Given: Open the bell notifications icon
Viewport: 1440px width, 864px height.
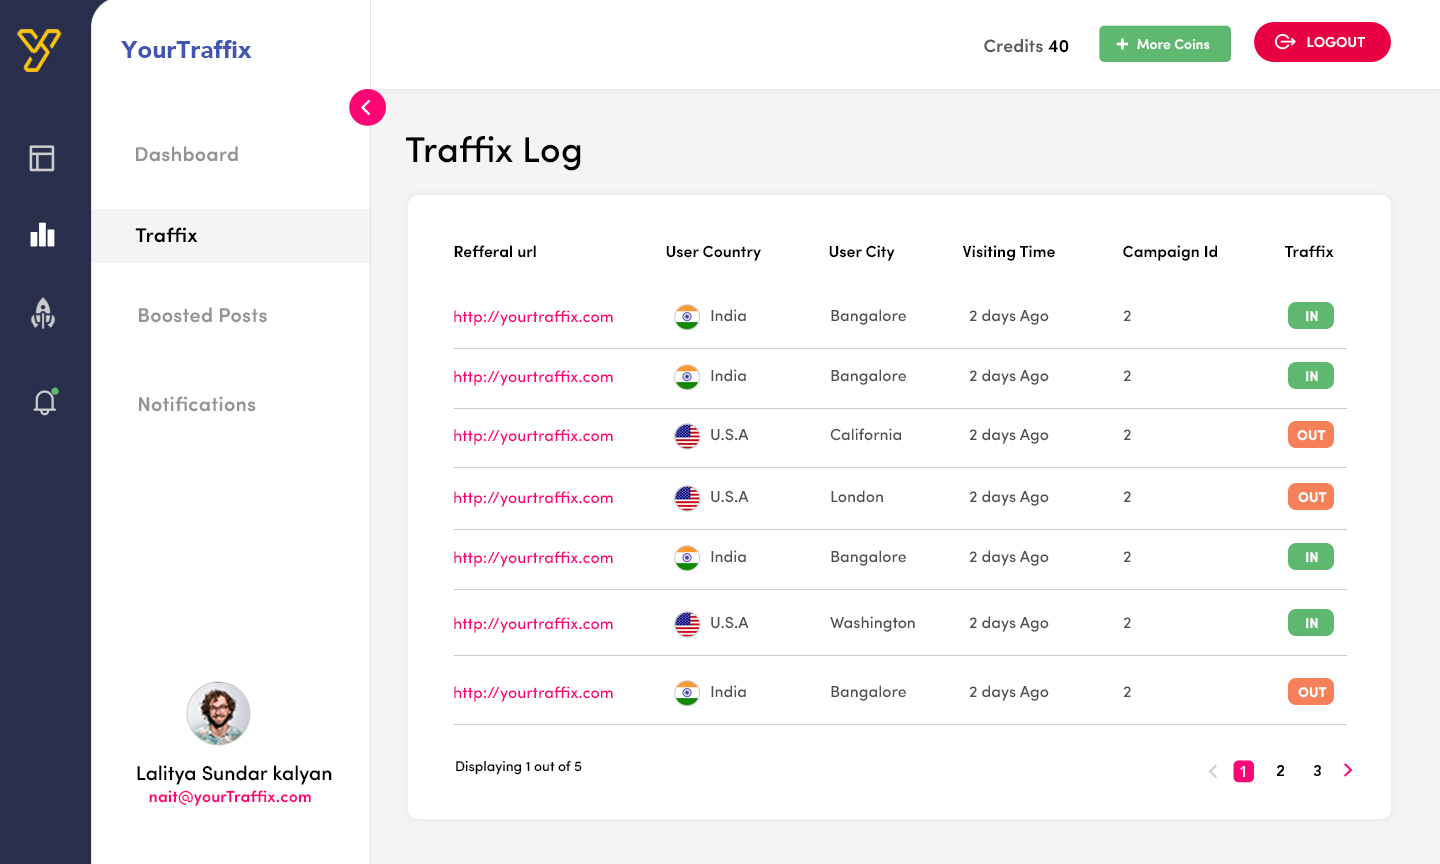Looking at the screenshot, I should [44, 402].
